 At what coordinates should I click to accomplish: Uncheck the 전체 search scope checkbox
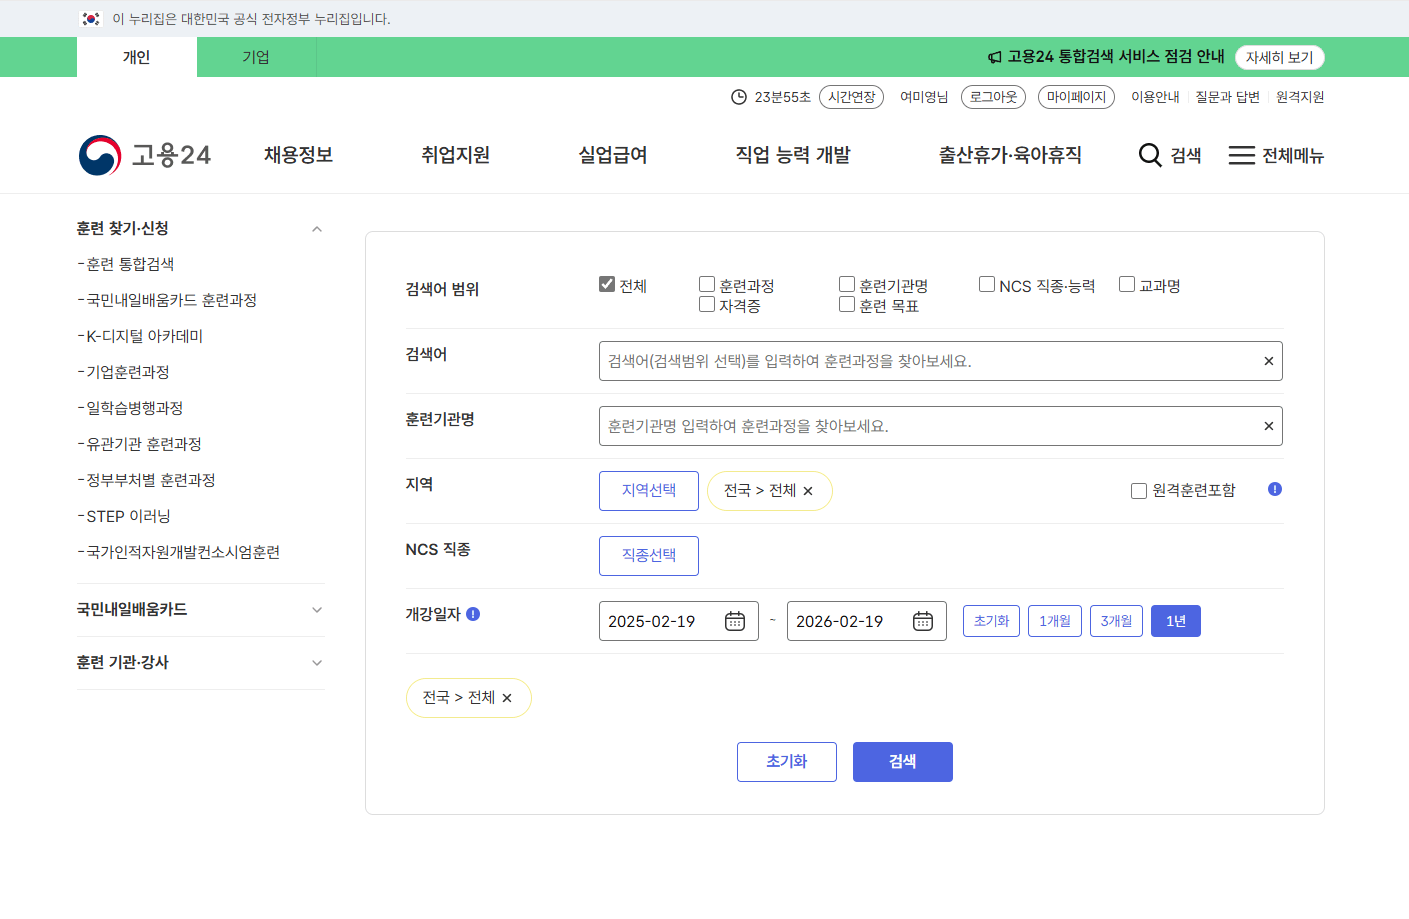(606, 283)
